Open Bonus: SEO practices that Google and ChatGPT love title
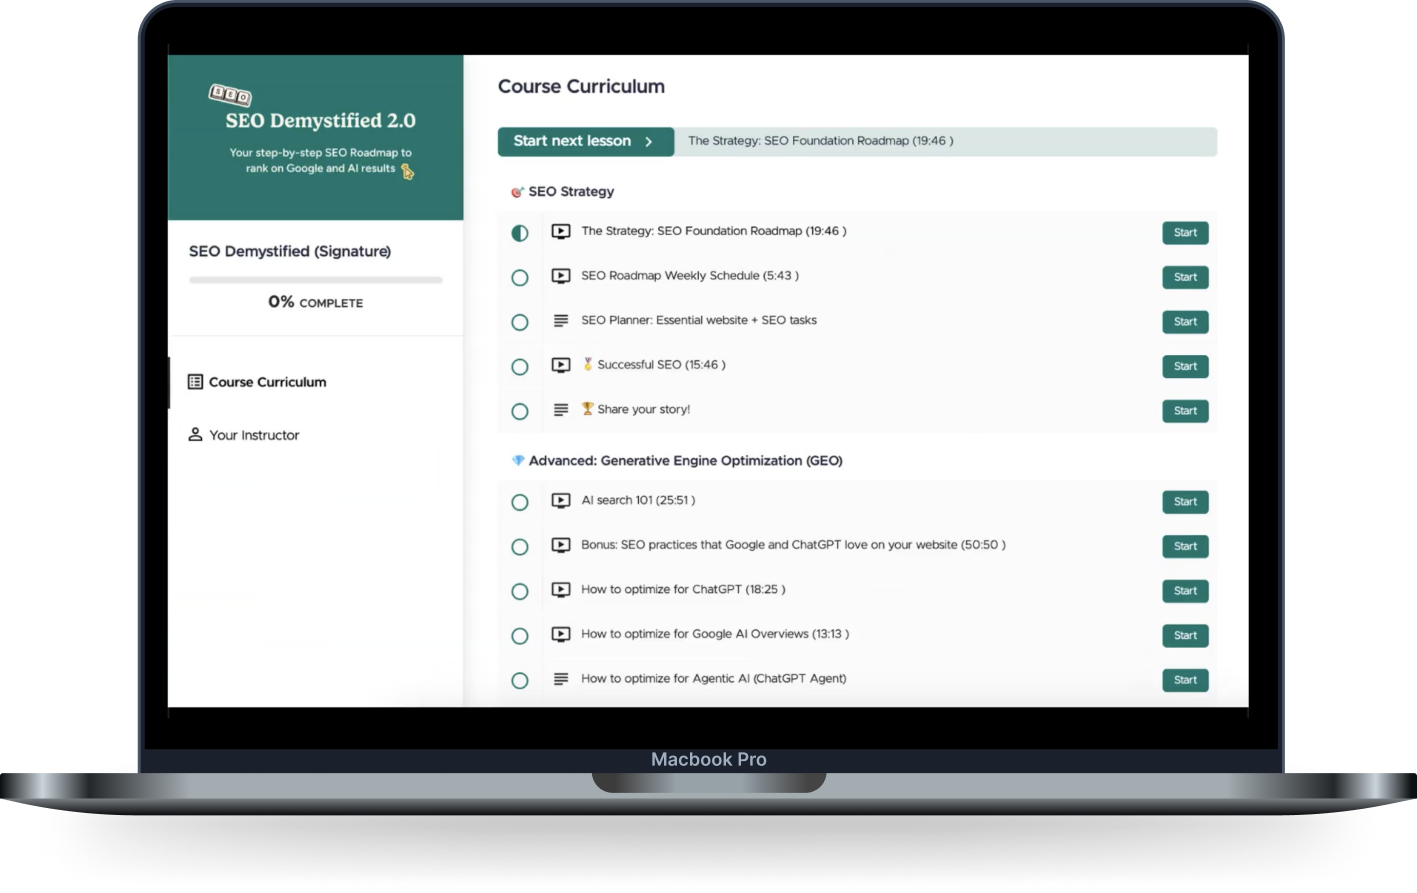1417x893 pixels. click(x=793, y=545)
